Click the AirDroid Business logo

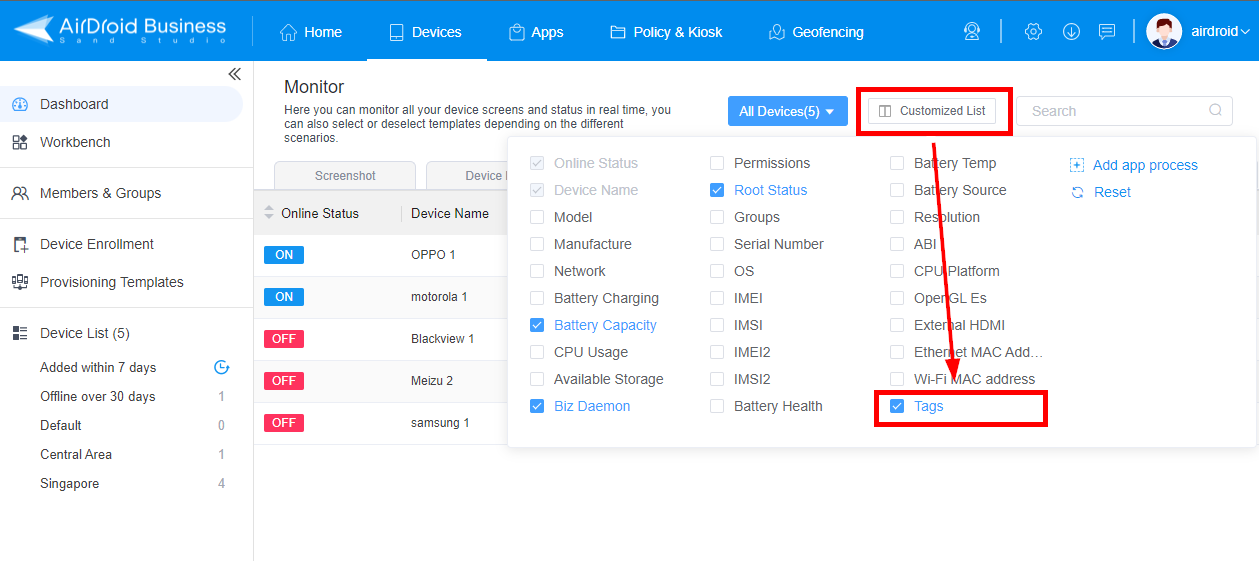(120, 31)
